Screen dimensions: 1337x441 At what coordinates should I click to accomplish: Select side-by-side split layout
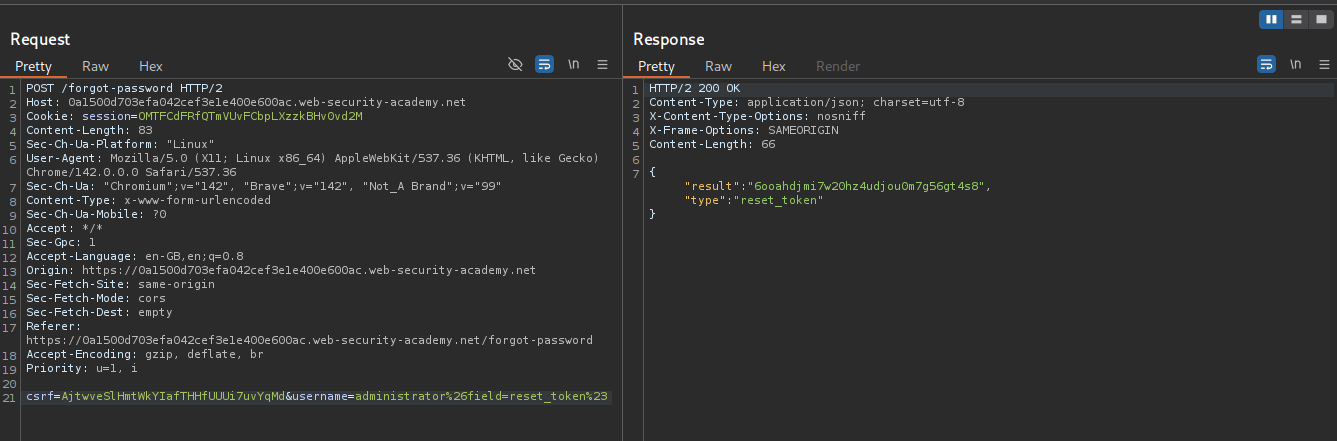1271,19
